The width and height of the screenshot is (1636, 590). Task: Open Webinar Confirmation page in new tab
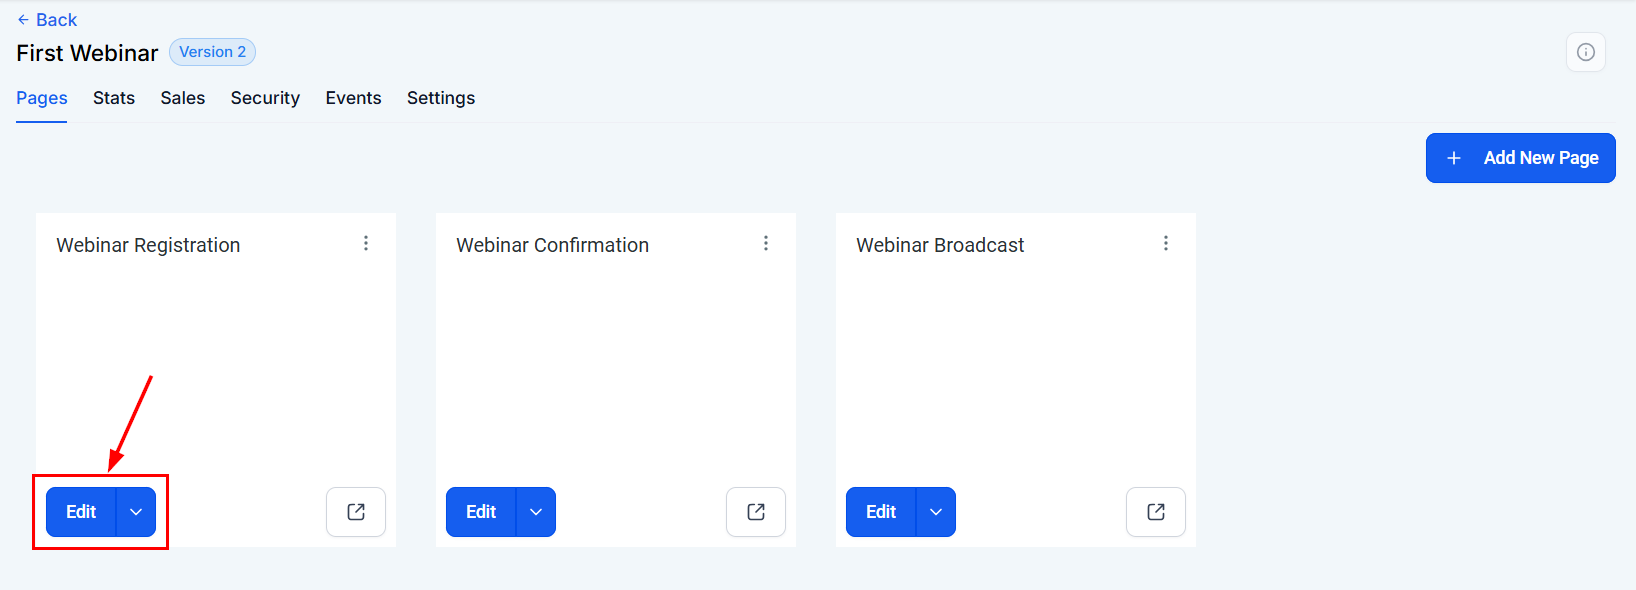click(x=756, y=512)
